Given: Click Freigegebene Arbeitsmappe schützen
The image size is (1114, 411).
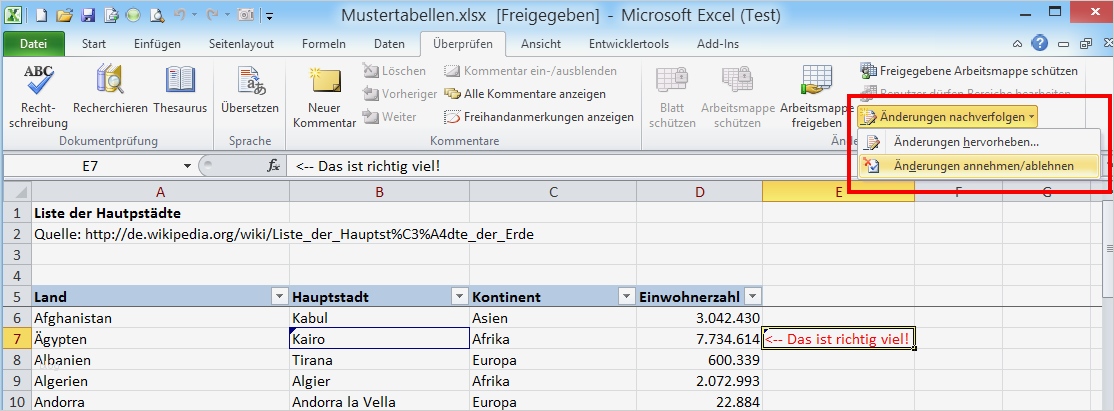Looking at the screenshot, I should click(968, 71).
